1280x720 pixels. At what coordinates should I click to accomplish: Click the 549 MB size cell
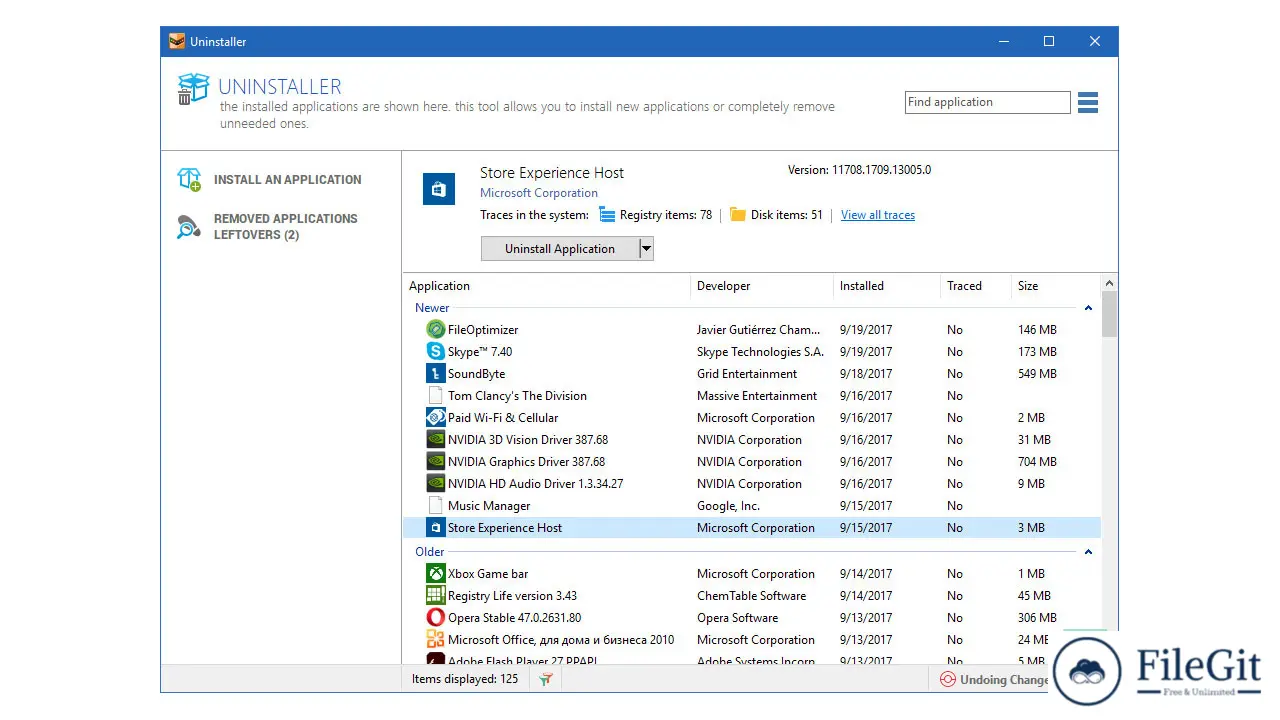[1037, 374]
